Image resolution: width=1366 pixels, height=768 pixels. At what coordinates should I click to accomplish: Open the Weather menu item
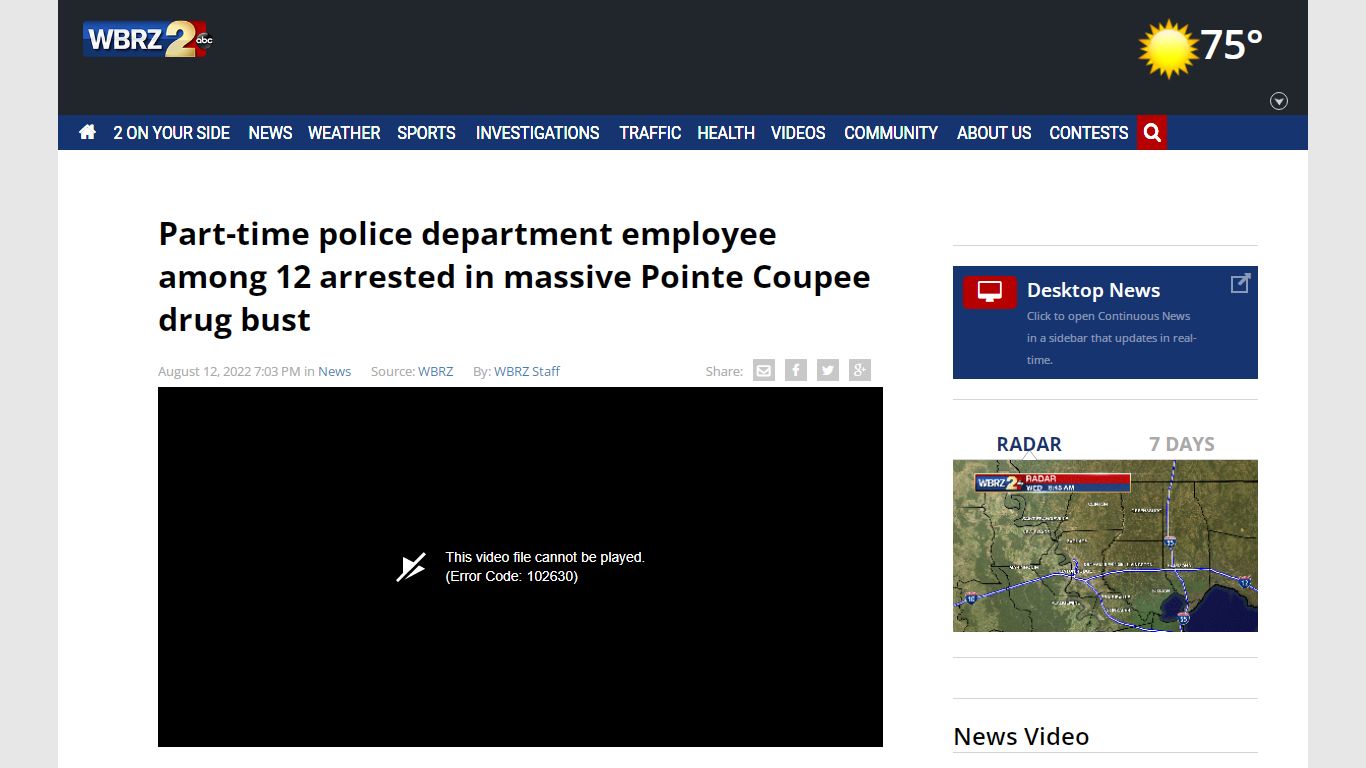344,132
